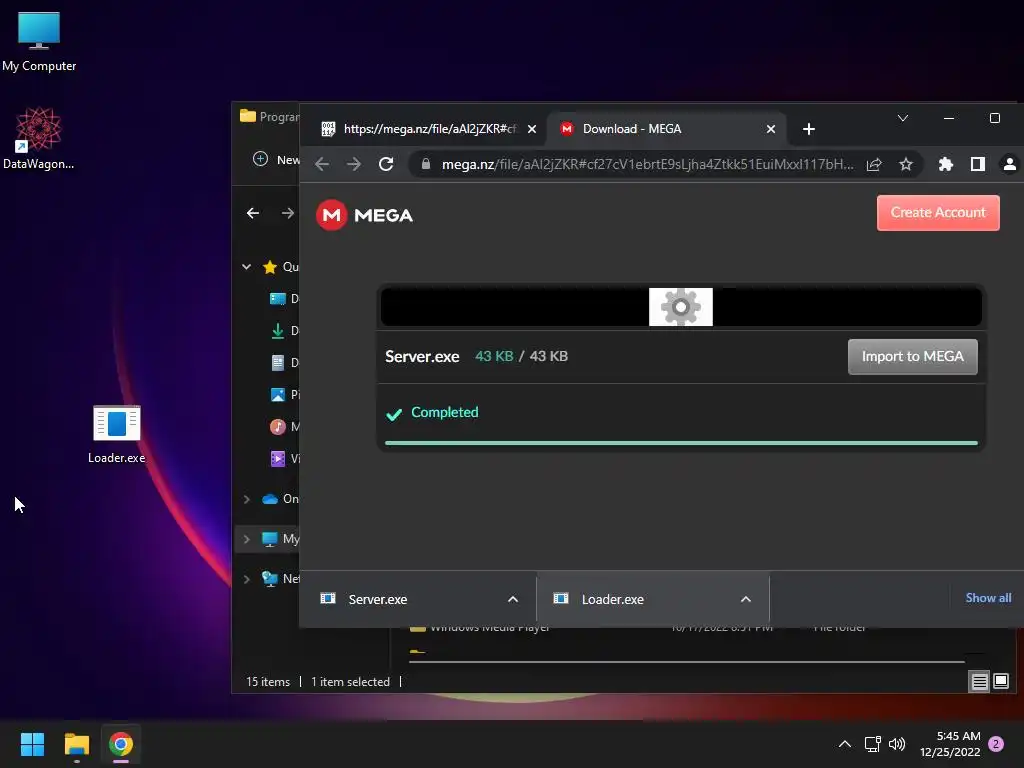
Task: Close the mega.nz file URL tab
Action: coord(532,129)
